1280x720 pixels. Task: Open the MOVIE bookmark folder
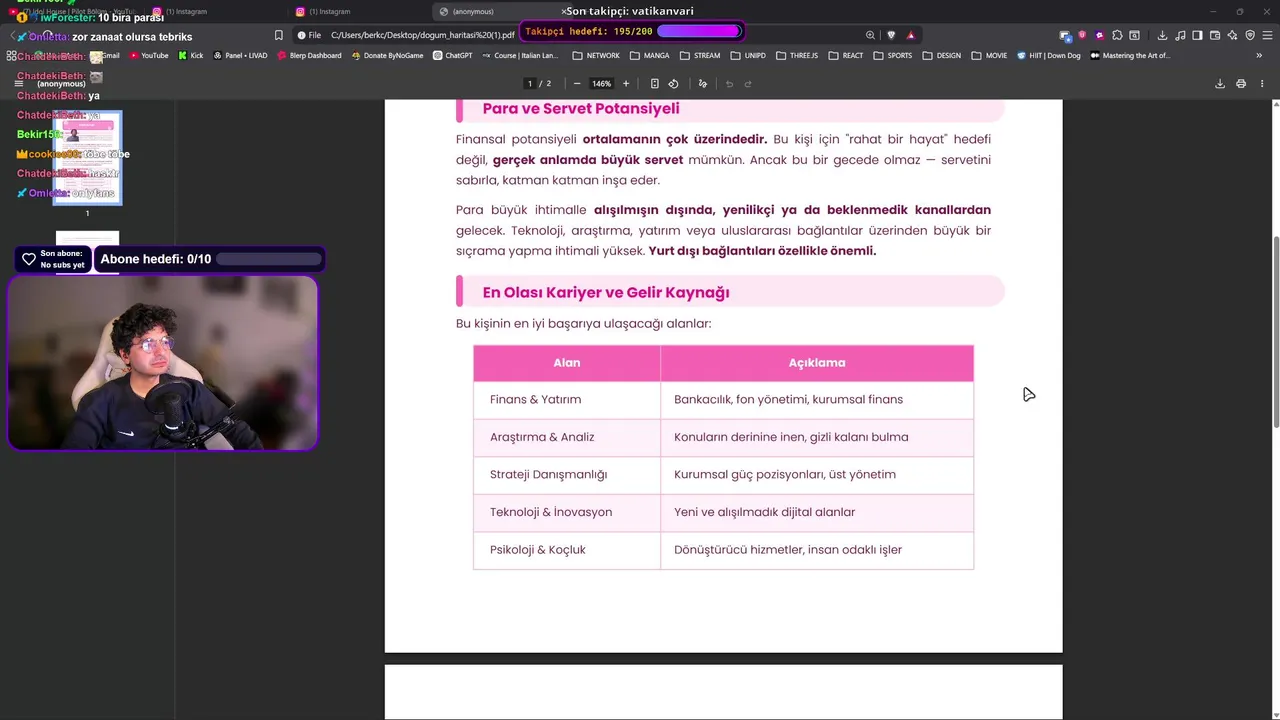pos(989,56)
